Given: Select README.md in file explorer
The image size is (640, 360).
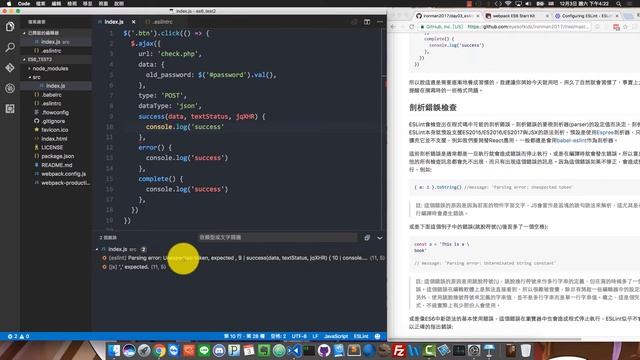Looking at the screenshot, I should 56,165.
